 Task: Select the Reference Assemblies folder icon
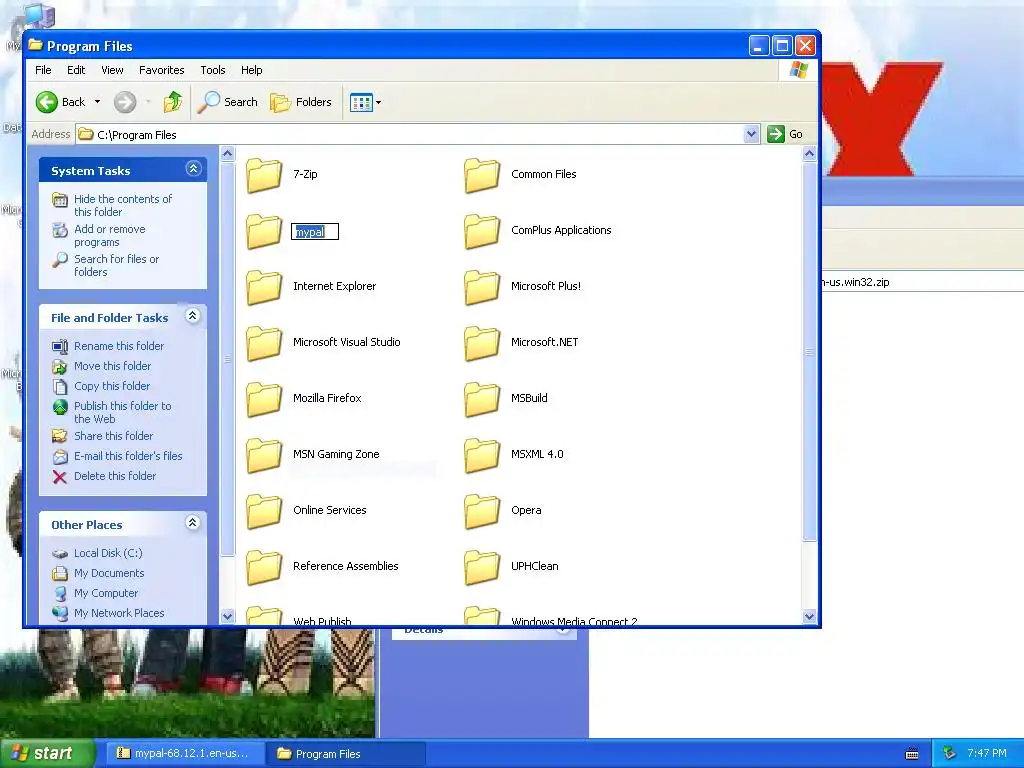(x=264, y=567)
